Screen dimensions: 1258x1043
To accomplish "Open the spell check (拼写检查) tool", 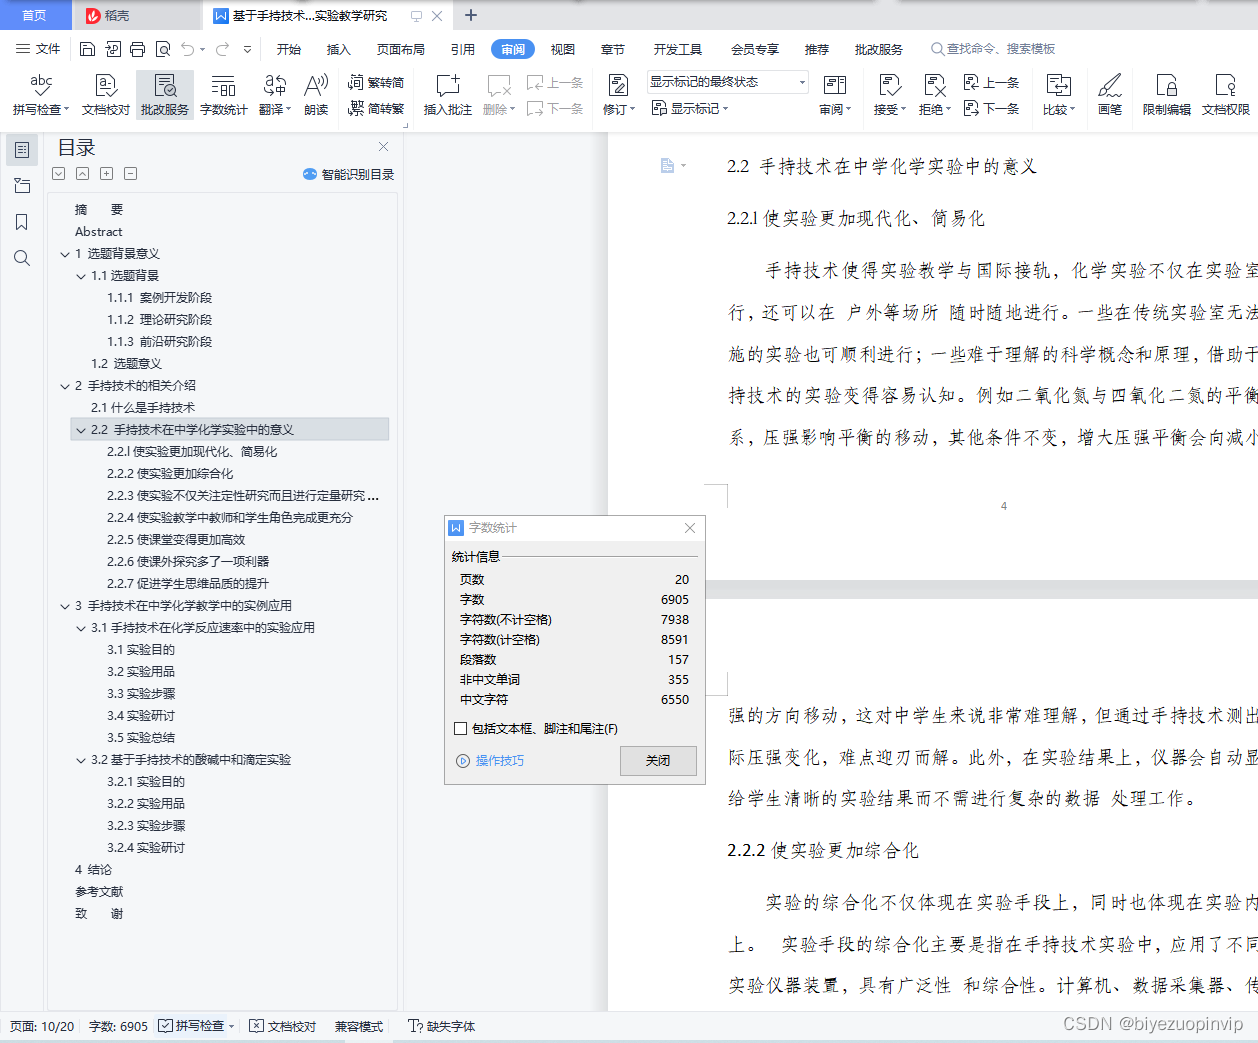I will [x=40, y=95].
